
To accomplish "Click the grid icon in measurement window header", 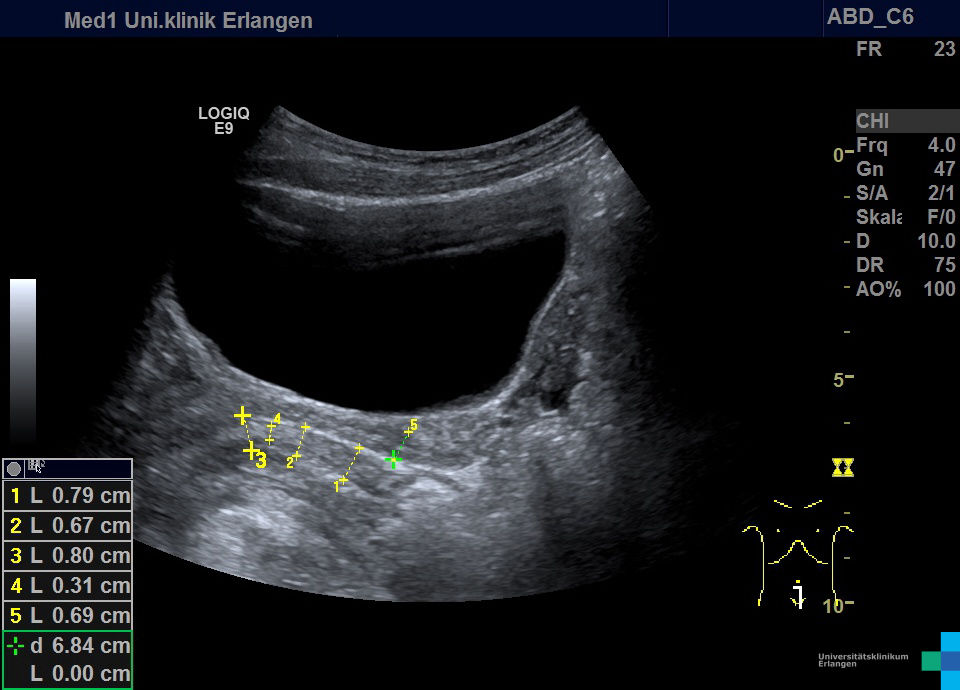I will pyautogui.click(x=37, y=466).
